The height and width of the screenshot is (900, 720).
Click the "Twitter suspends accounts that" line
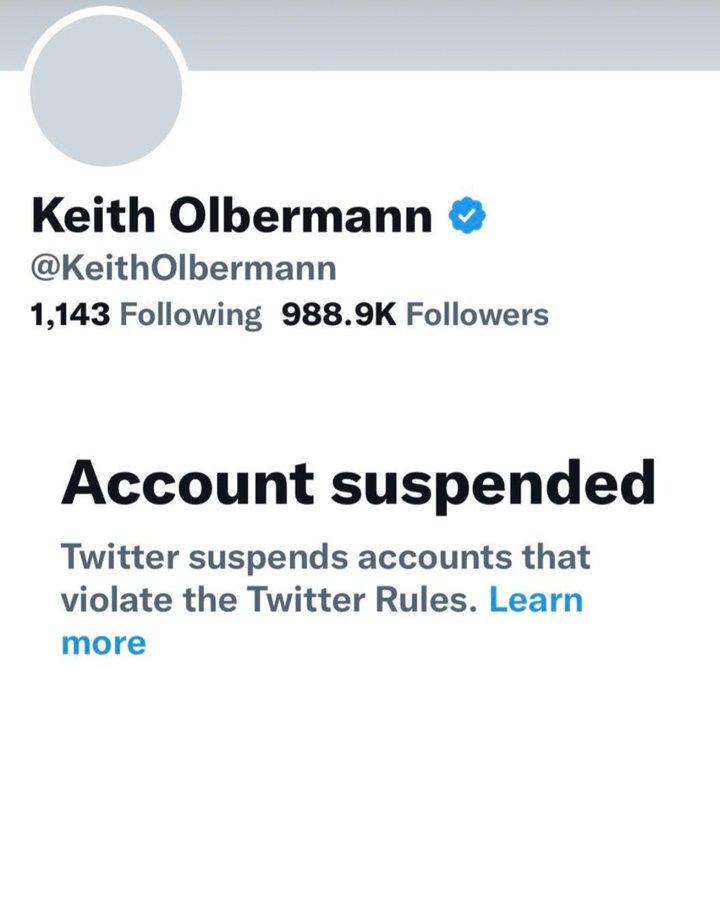[325, 556]
